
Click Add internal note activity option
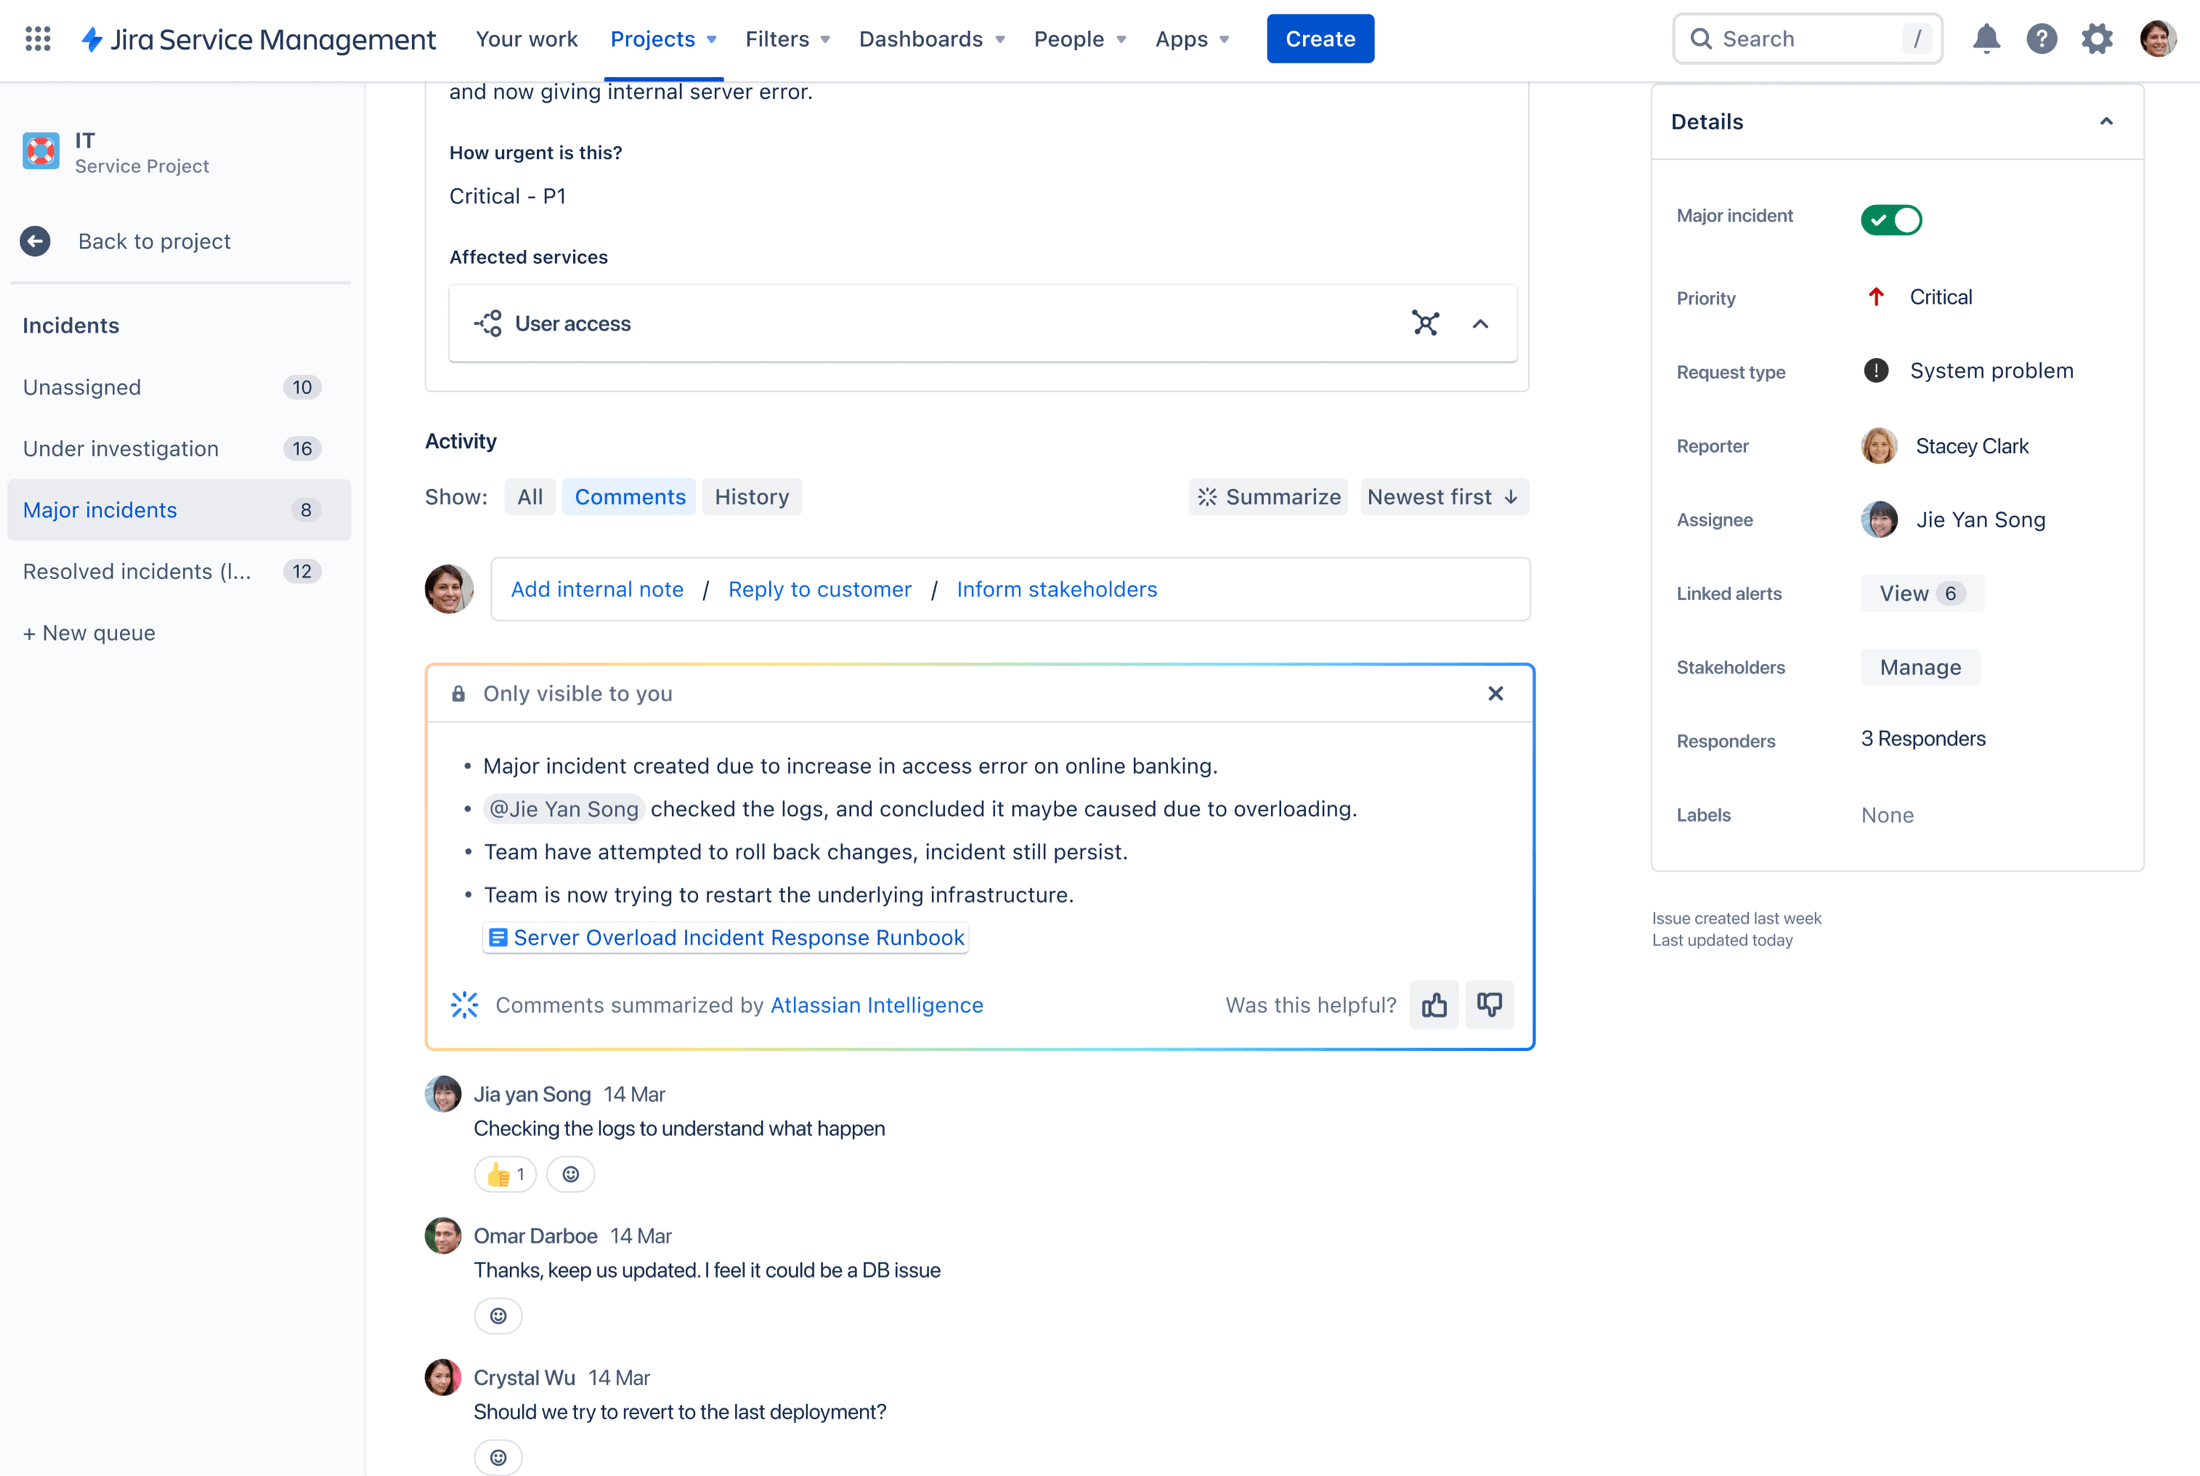[x=596, y=588]
